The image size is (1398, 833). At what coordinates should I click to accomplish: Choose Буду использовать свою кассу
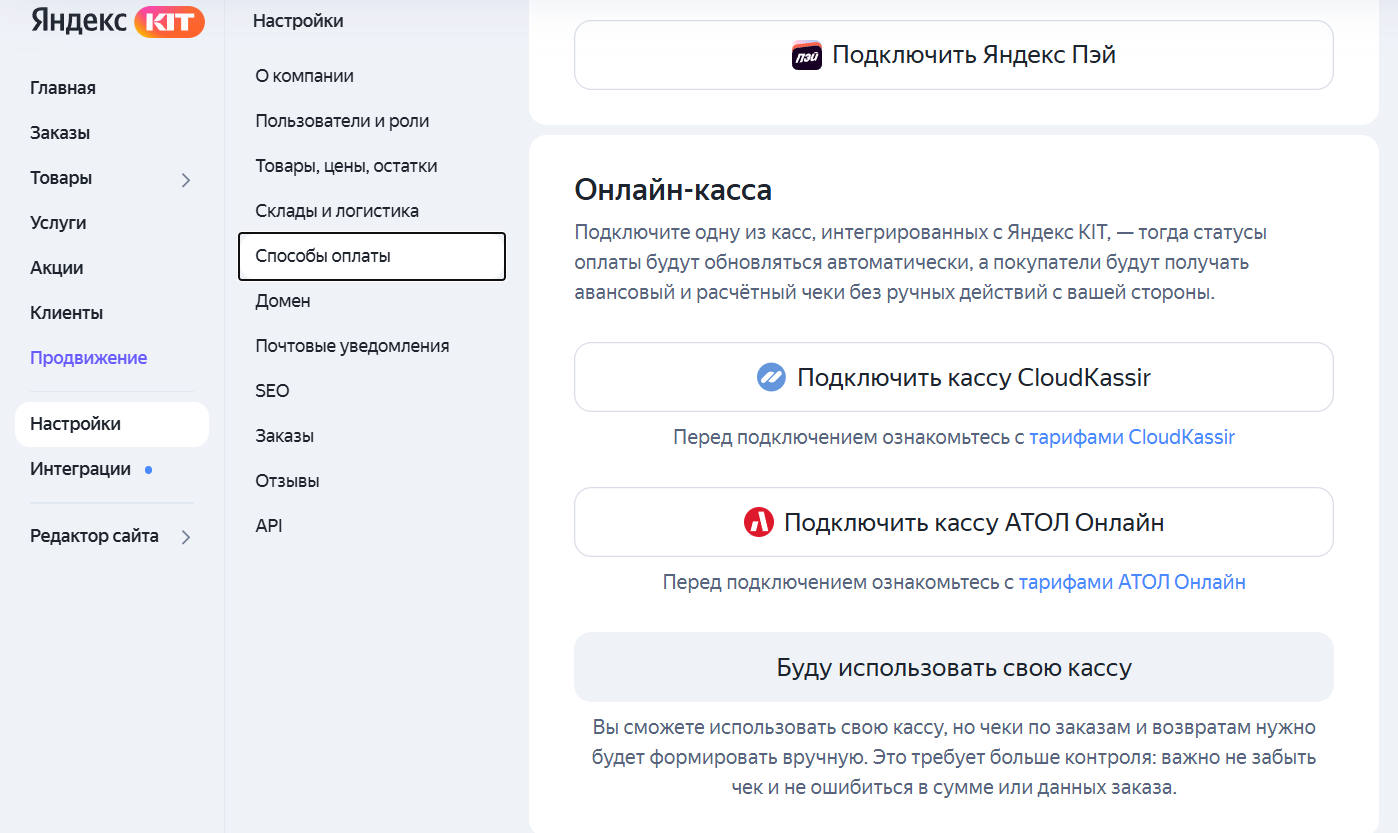954,667
